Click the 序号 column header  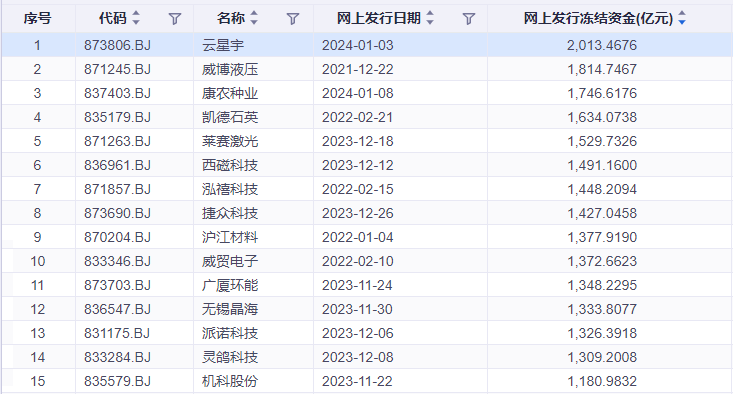pyautogui.click(x=37, y=18)
